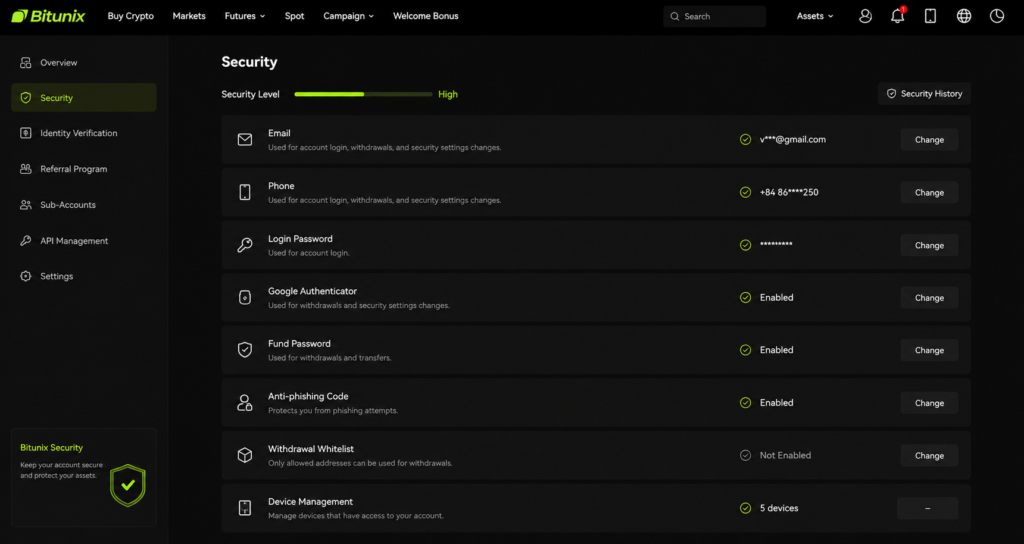Click the "High" security level label
The width and height of the screenshot is (1024, 544).
point(448,94)
